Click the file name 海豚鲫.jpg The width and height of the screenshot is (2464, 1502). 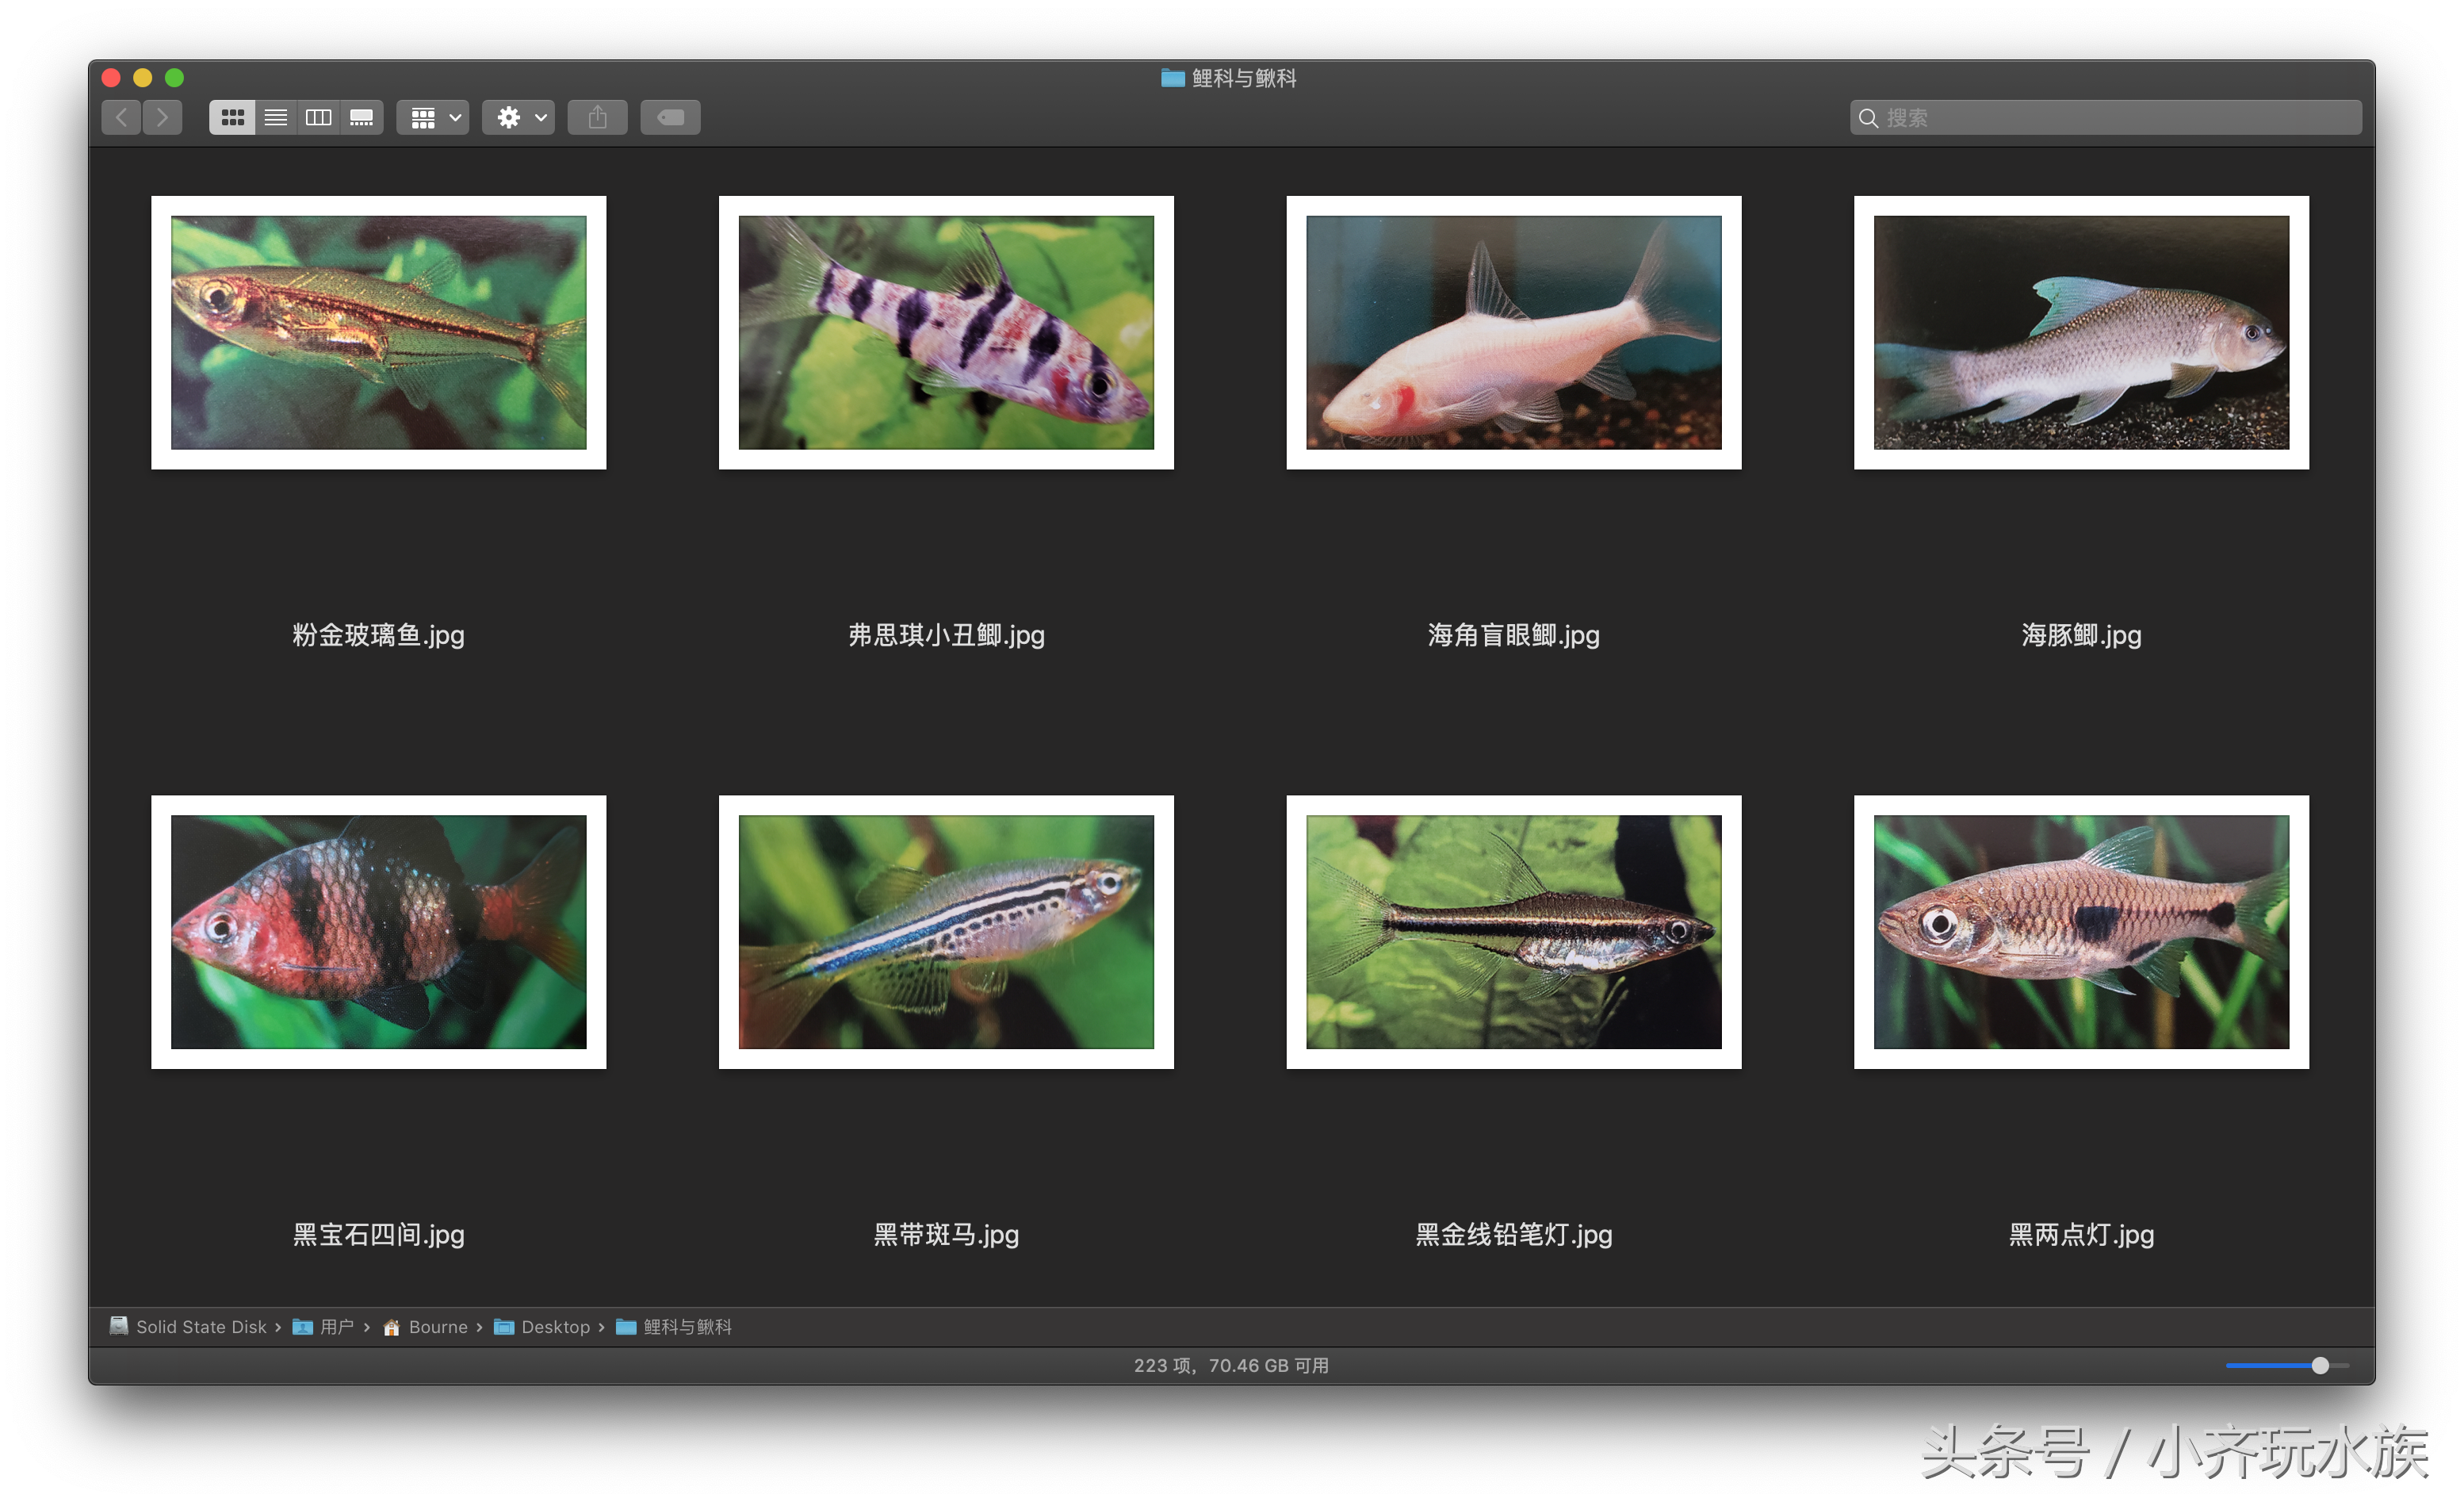click(2082, 636)
